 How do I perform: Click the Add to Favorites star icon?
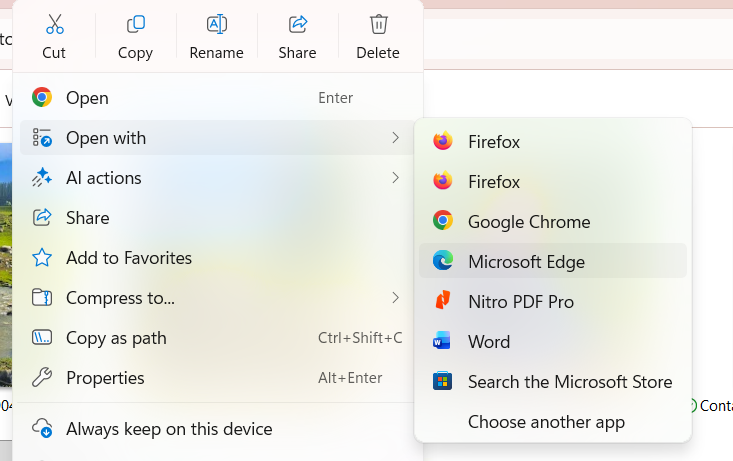42,258
